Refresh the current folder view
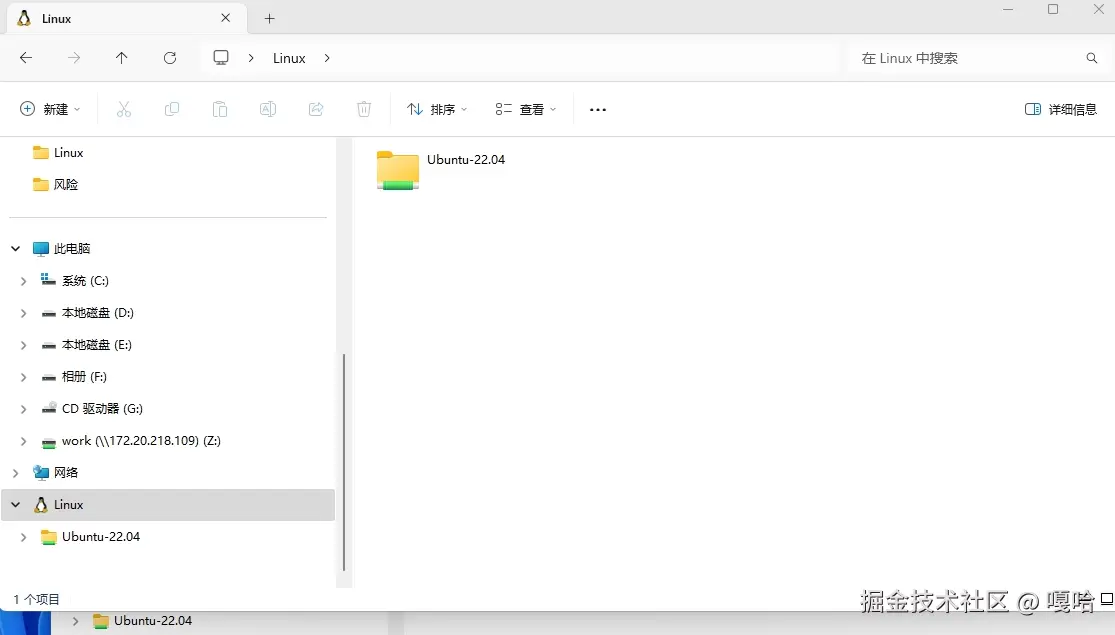 [x=170, y=58]
